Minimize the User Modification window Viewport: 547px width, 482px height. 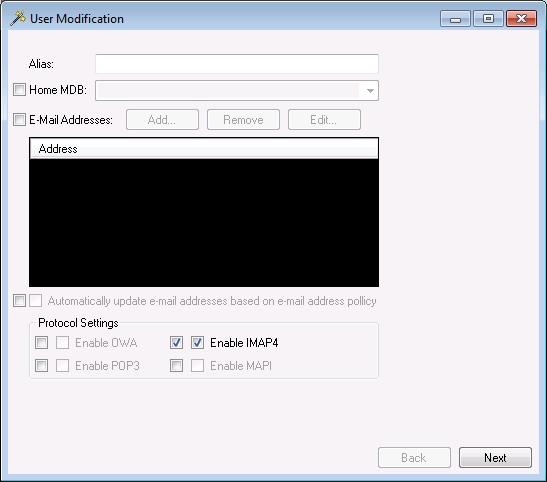coord(455,19)
